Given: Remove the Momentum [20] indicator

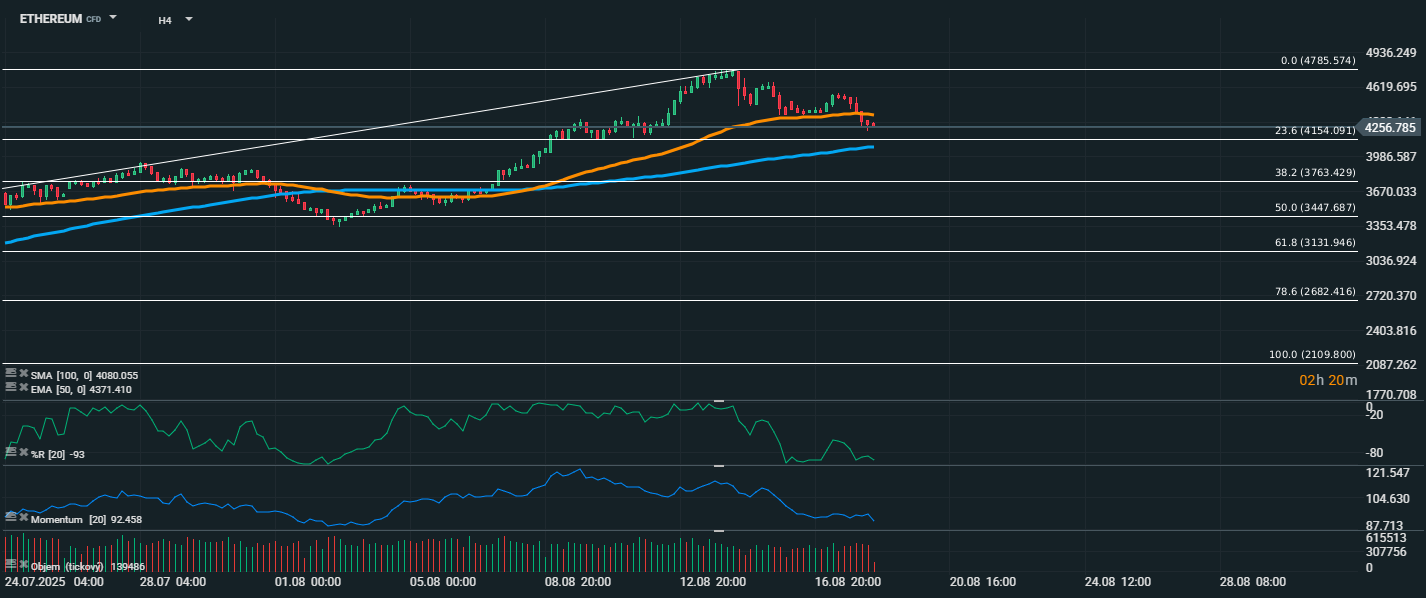Looking at the screenshot, I should click(23, 517).
